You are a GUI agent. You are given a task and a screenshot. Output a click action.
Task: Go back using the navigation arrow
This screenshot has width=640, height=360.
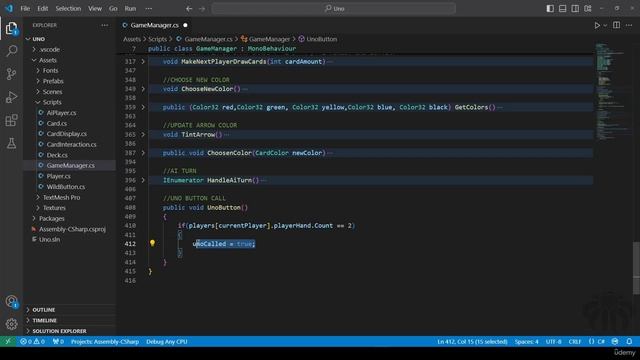(x=189, y=9)
